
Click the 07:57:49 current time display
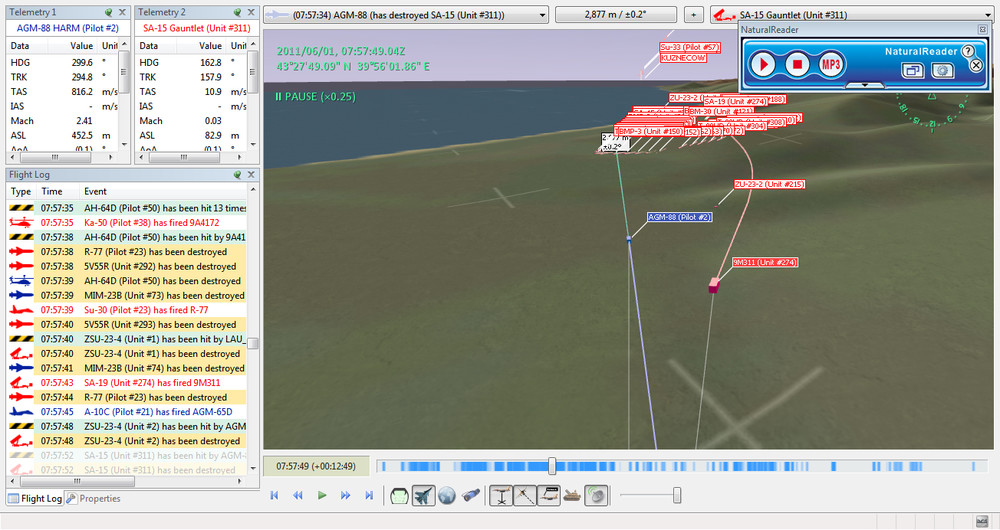click(x=316, y=466)
